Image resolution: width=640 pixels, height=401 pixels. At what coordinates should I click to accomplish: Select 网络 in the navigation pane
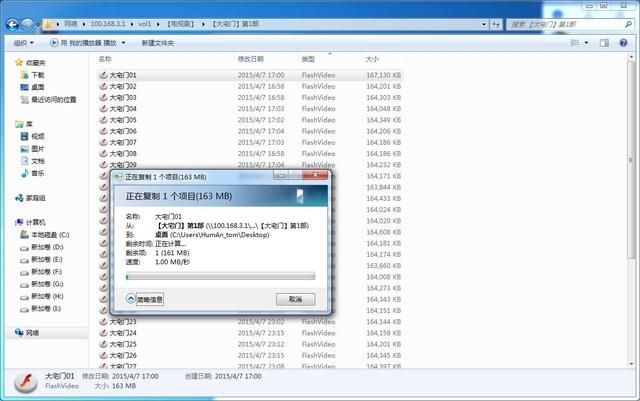(x=32, y=333)
